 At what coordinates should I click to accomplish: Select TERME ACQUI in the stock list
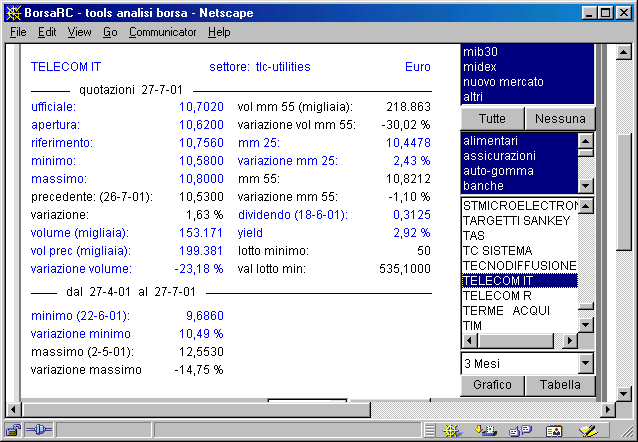(x=520, y=311)
